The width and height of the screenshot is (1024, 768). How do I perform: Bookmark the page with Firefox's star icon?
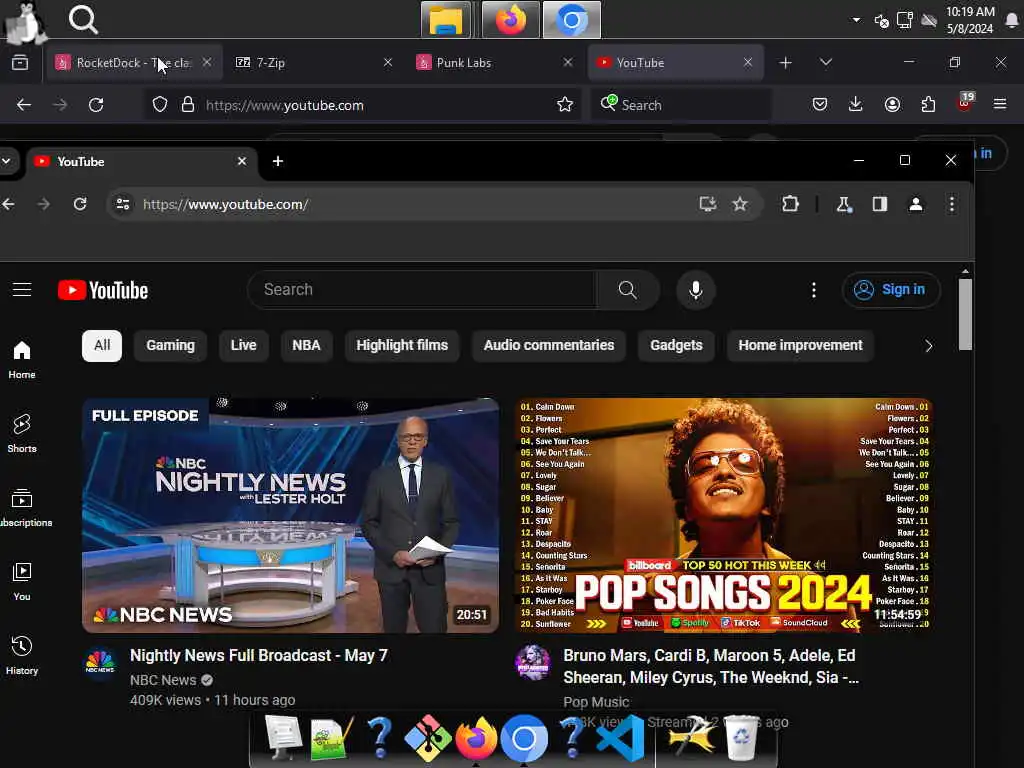565,104
